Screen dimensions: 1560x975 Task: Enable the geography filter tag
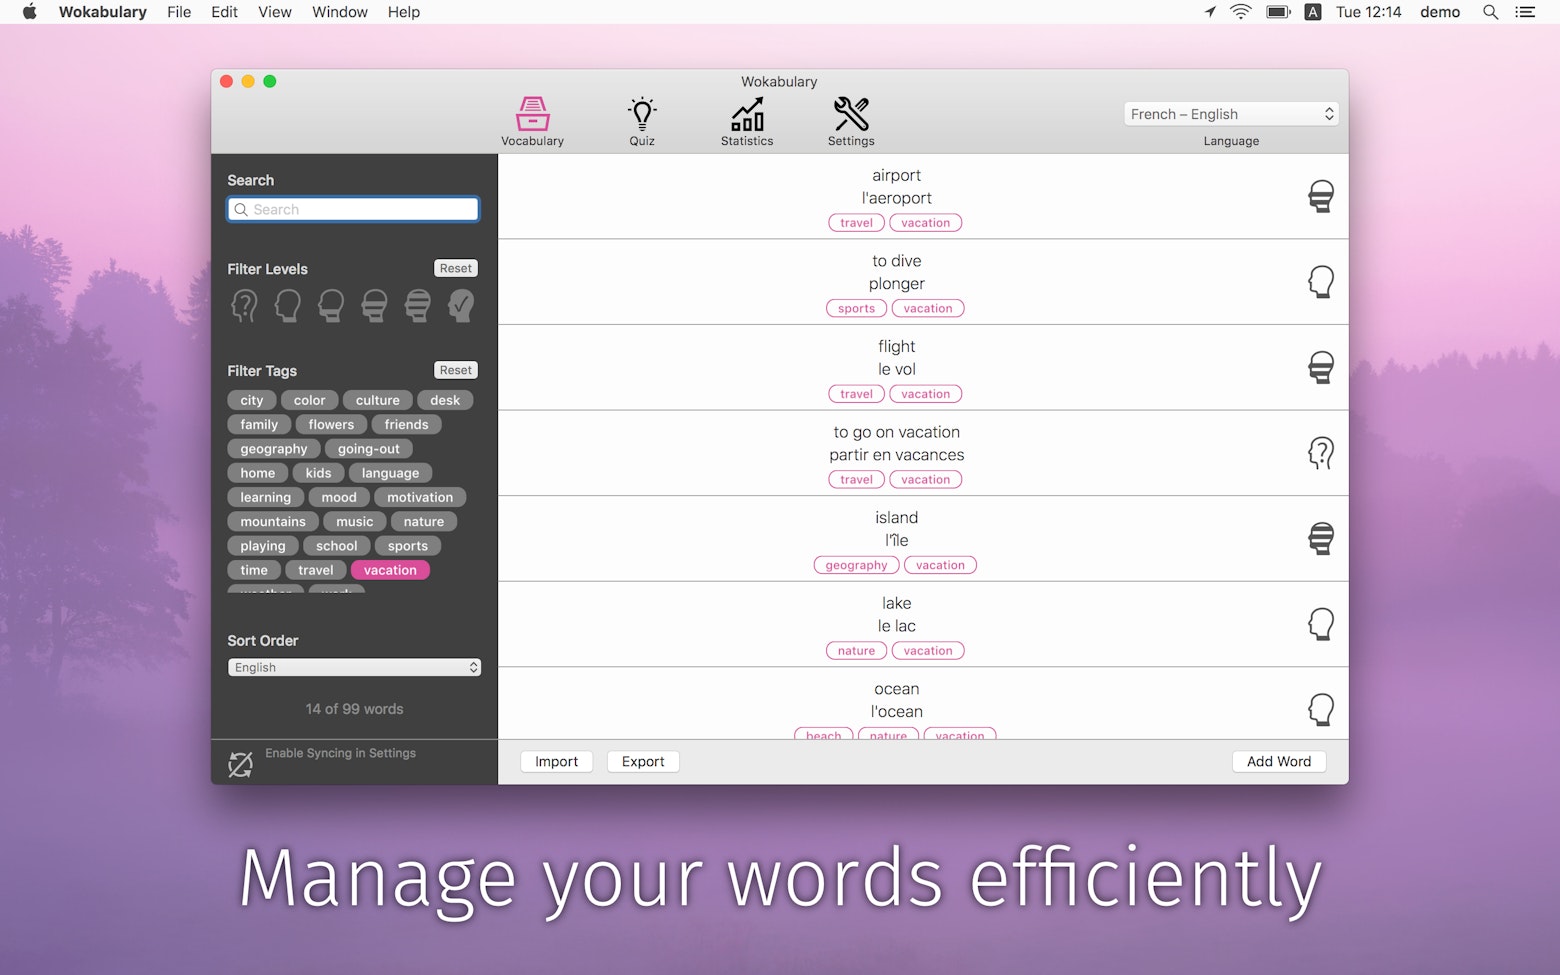274,449
